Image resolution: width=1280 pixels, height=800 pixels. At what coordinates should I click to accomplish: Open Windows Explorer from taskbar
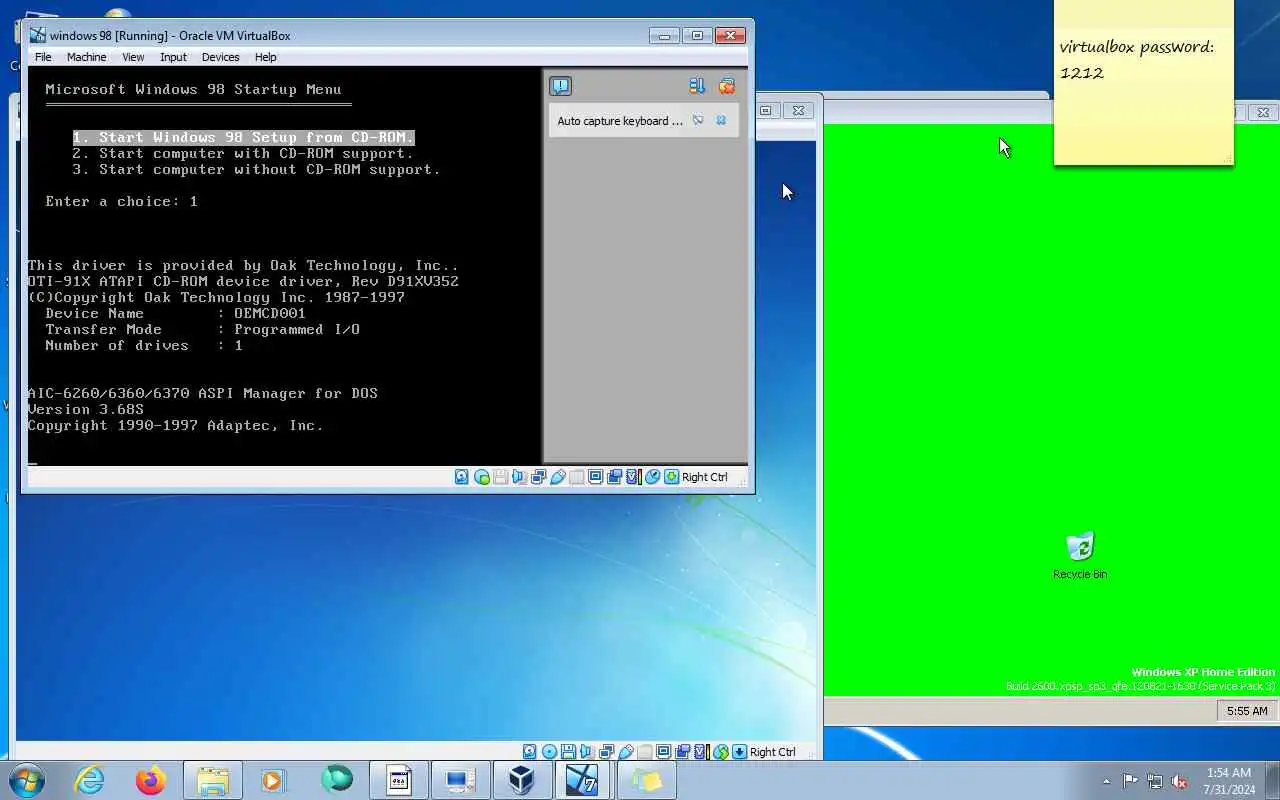212,780
